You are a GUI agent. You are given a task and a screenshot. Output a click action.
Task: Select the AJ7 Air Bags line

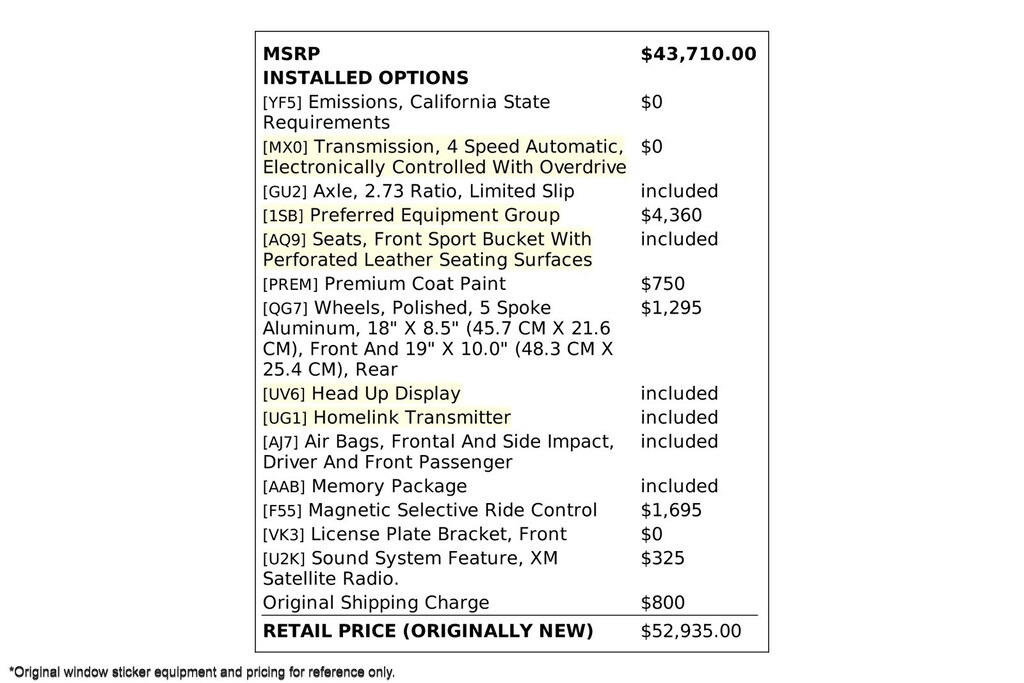click(438, 452)
